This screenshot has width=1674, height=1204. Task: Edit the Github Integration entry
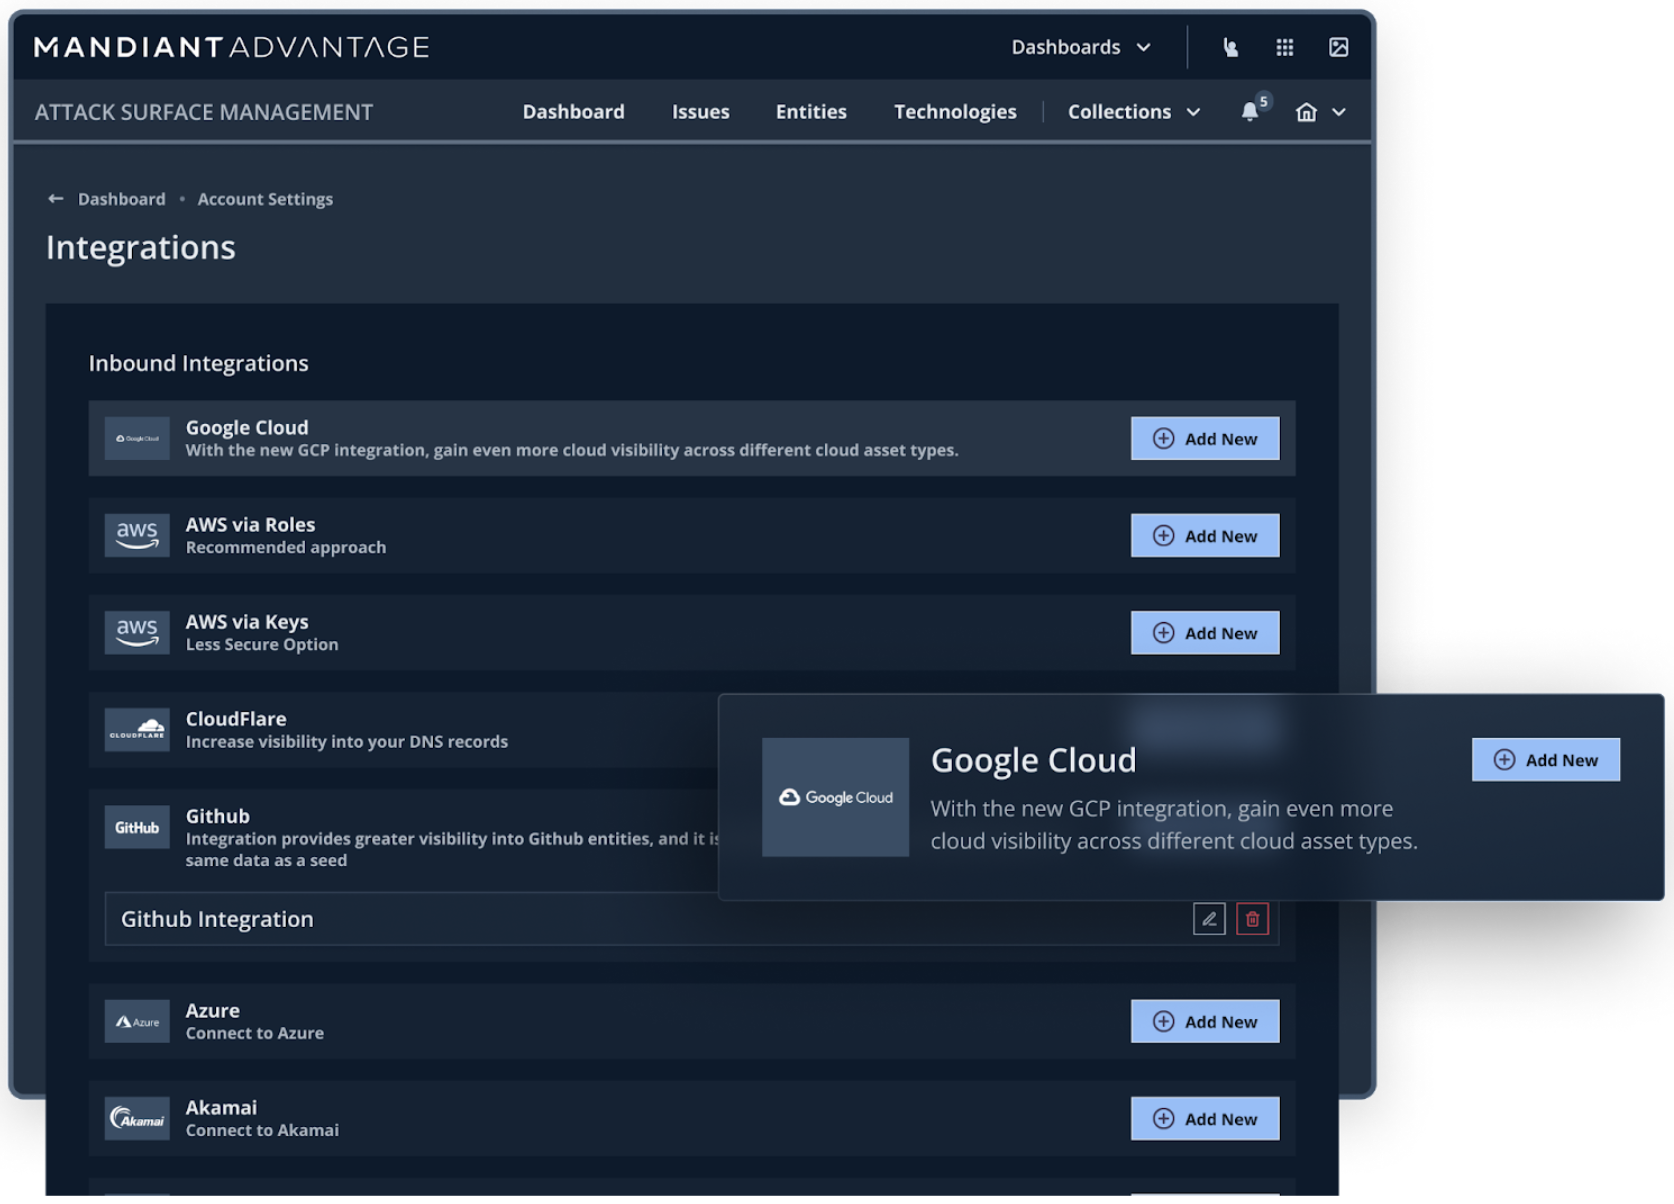pos(1209,919)
